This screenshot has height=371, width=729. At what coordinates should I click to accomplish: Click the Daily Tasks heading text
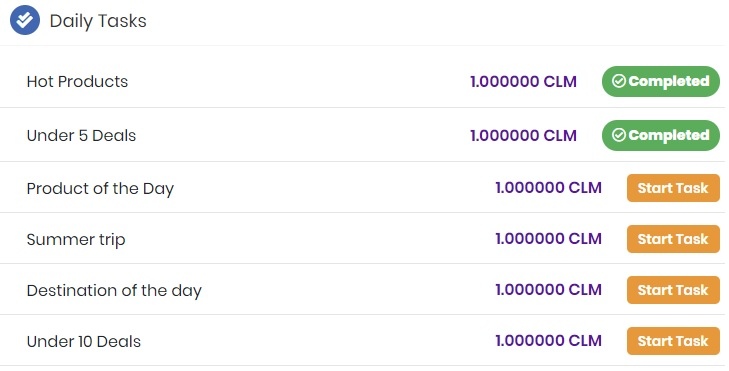click(x=98, y=21)
